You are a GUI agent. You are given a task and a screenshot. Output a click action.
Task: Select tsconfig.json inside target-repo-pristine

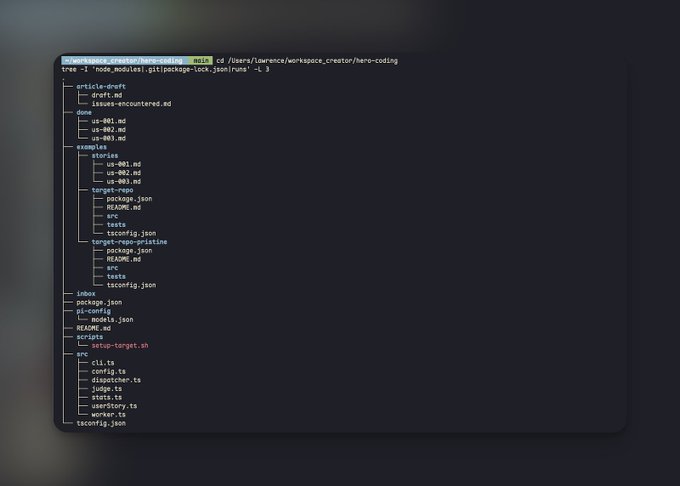[131, 285]
